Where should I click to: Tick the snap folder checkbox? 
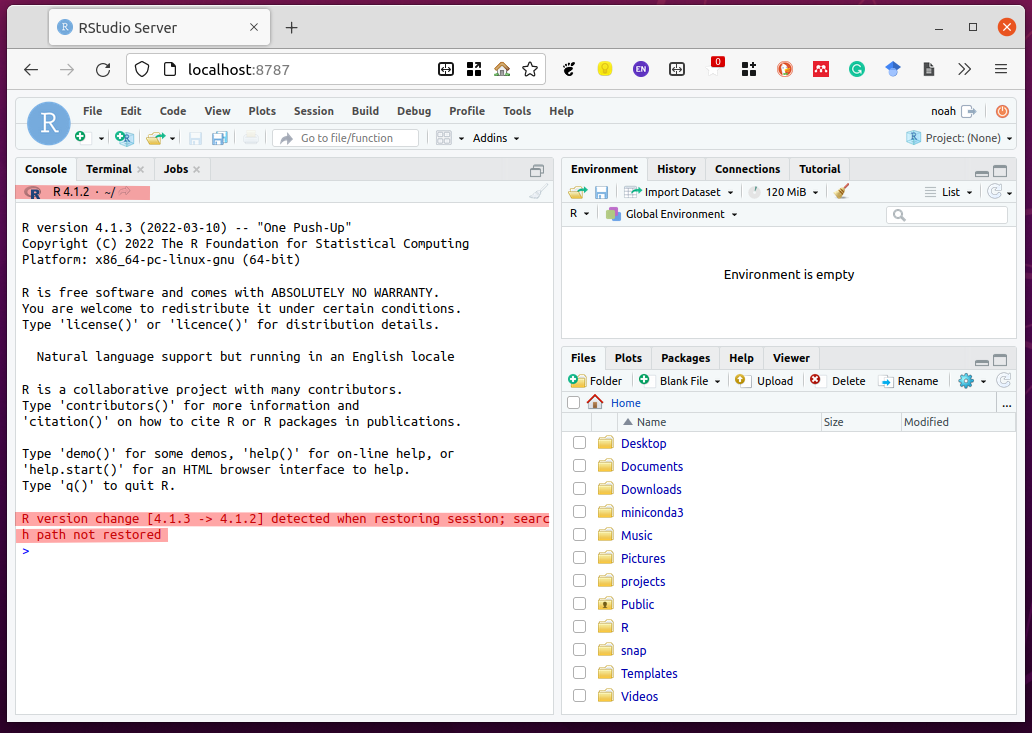point(579,650)
